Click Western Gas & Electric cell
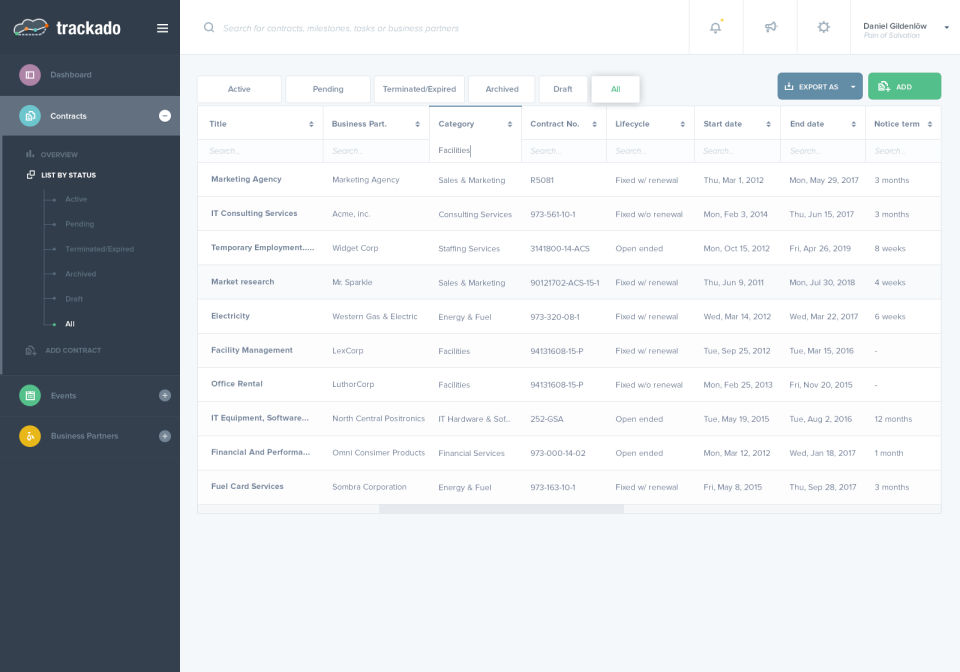Screen dimensions: 960x672 375,316
